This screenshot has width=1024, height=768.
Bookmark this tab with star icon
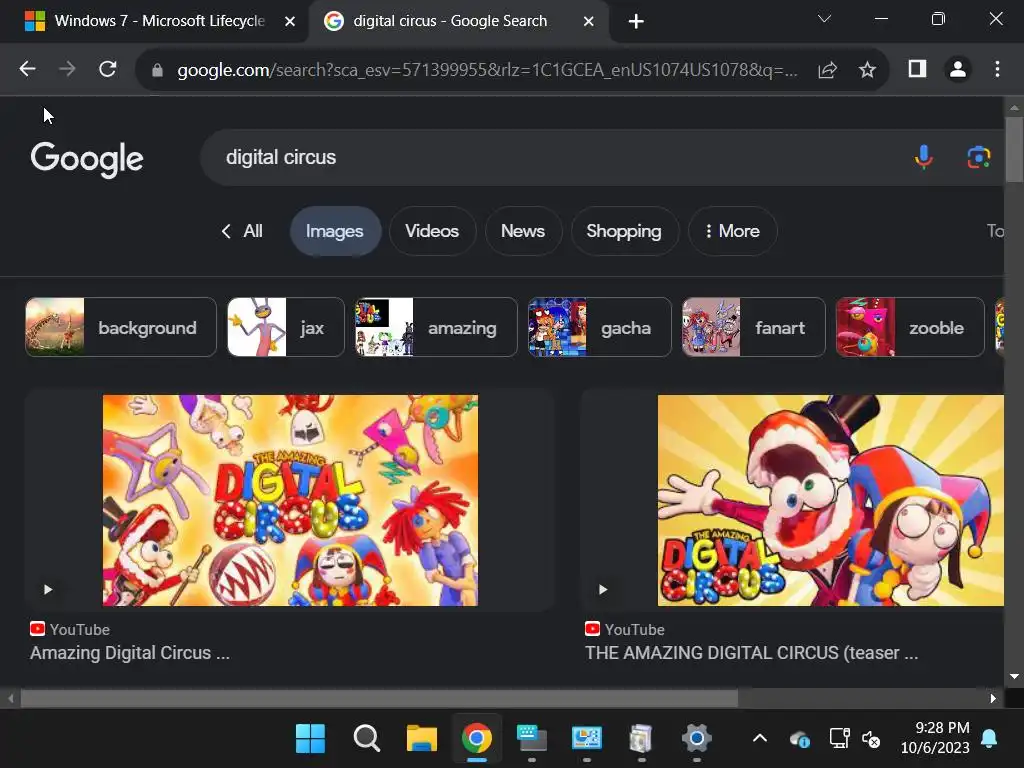click(x=867, y=69)
